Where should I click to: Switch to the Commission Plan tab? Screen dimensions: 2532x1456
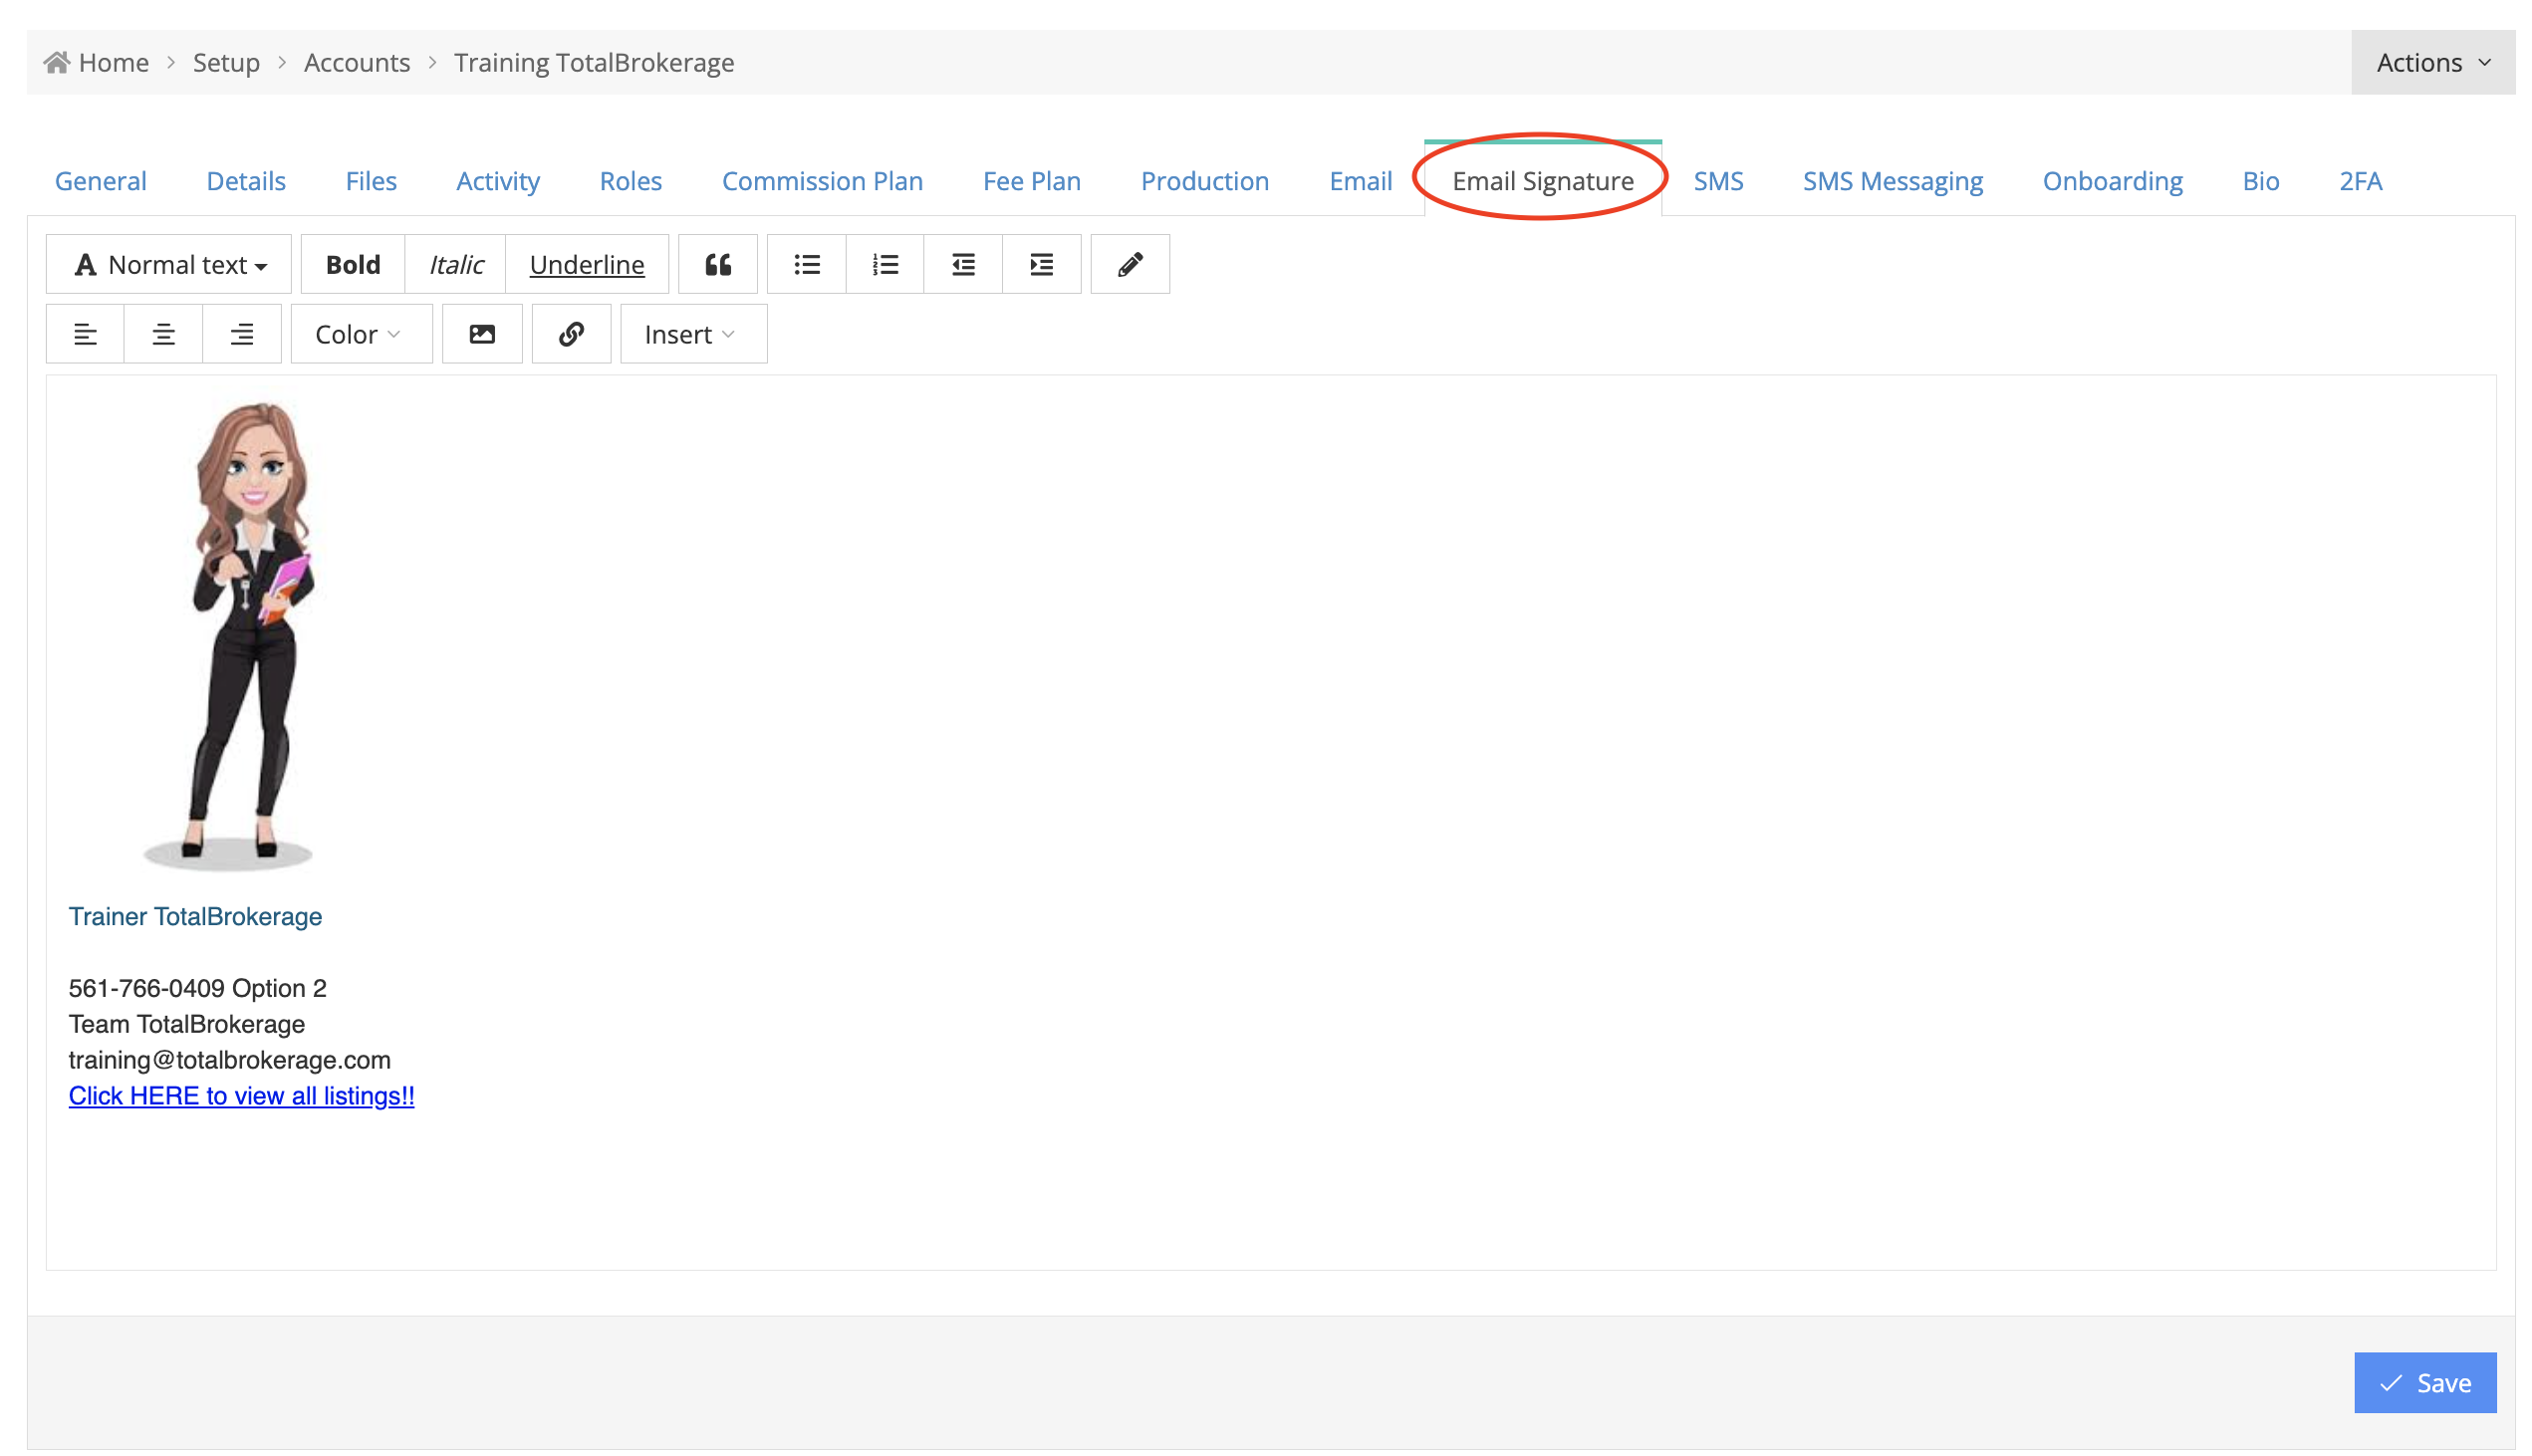pos(821,181)
